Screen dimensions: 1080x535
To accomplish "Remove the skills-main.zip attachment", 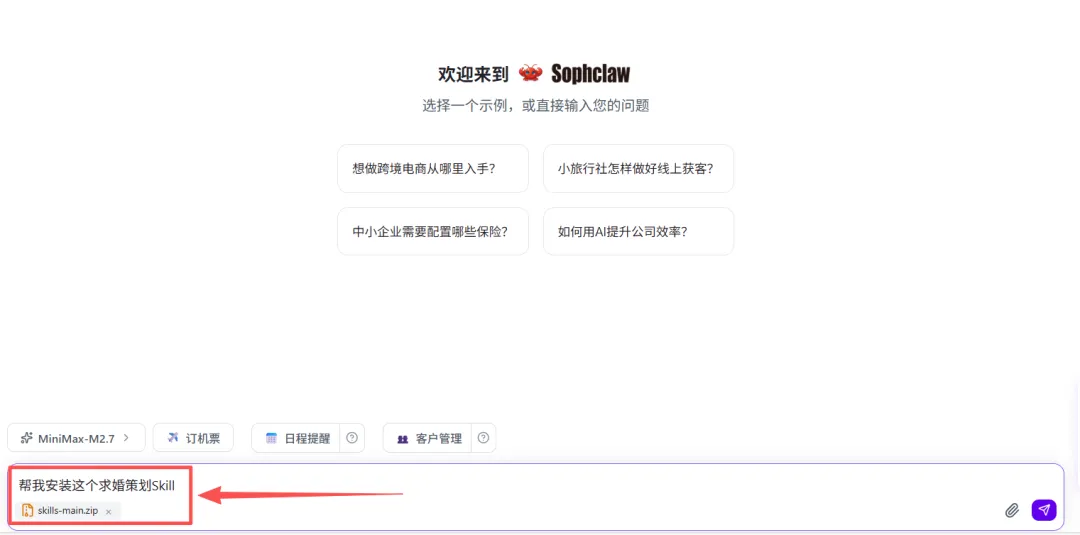I will coord(108,512).
